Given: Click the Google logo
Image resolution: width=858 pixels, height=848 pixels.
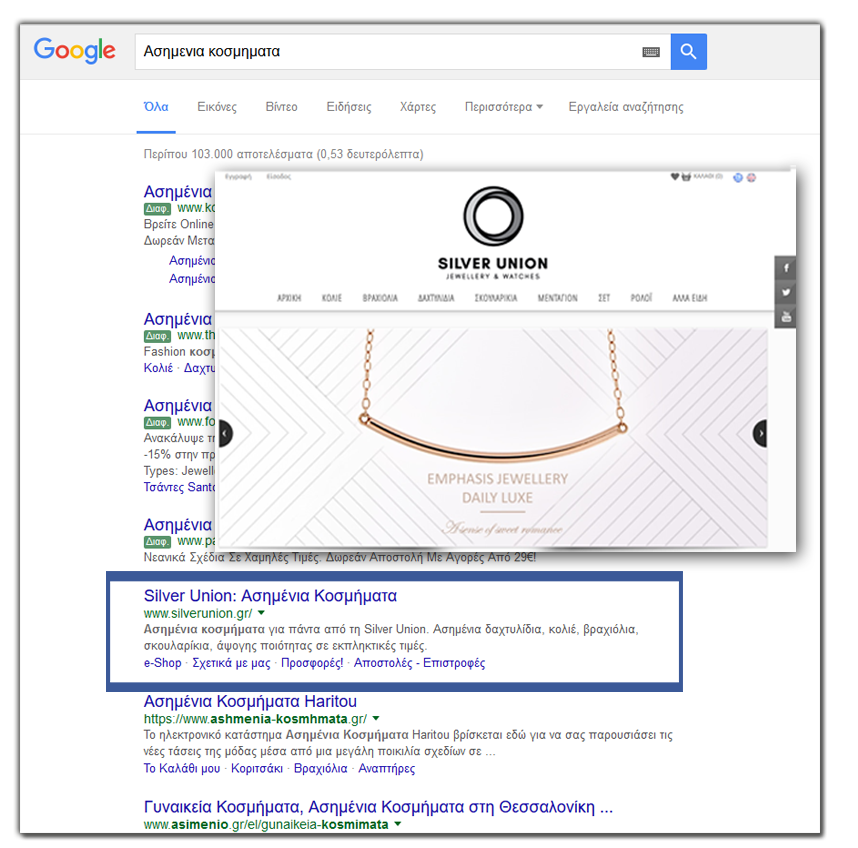Looking at the screenshot, I should tap(74, 50).
